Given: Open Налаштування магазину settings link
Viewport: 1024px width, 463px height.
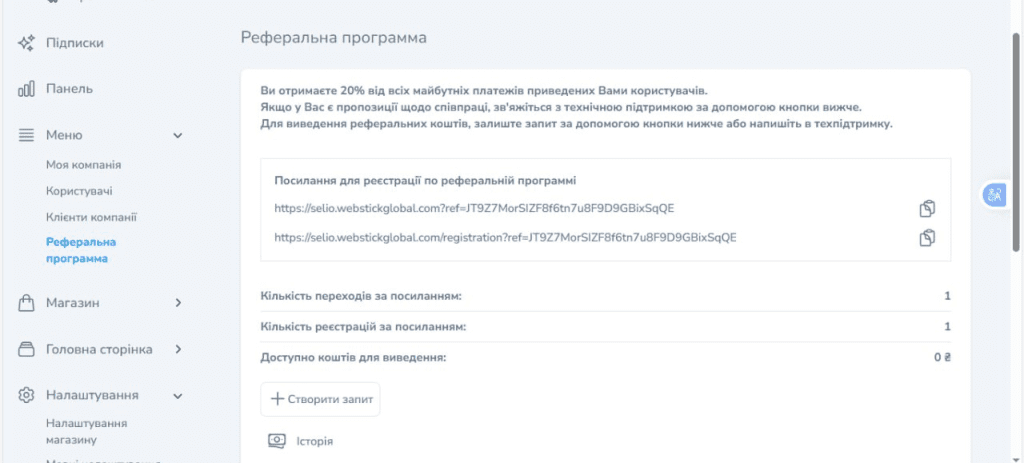Looking at the screenshot, I should coord(85,431).
